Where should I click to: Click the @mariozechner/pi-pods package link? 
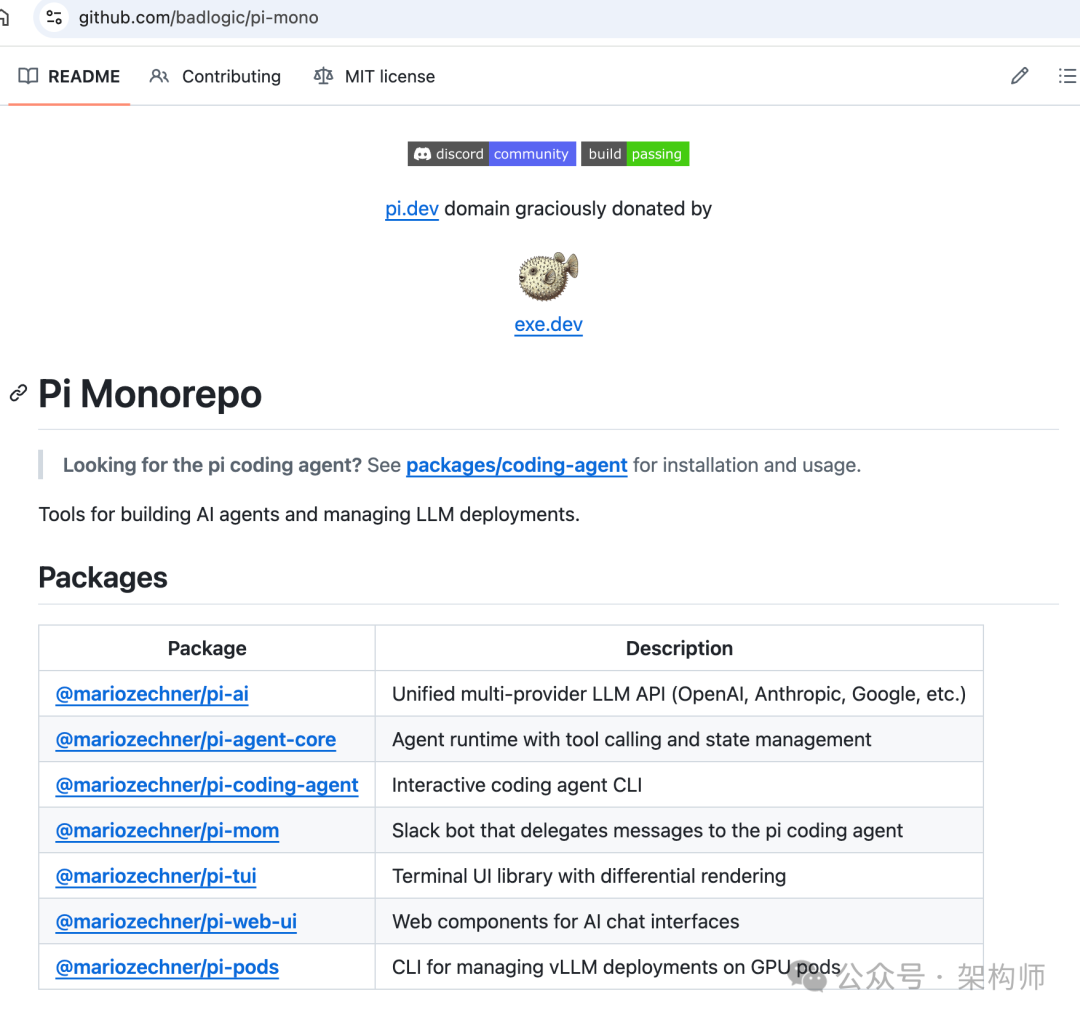click(166, 966)
